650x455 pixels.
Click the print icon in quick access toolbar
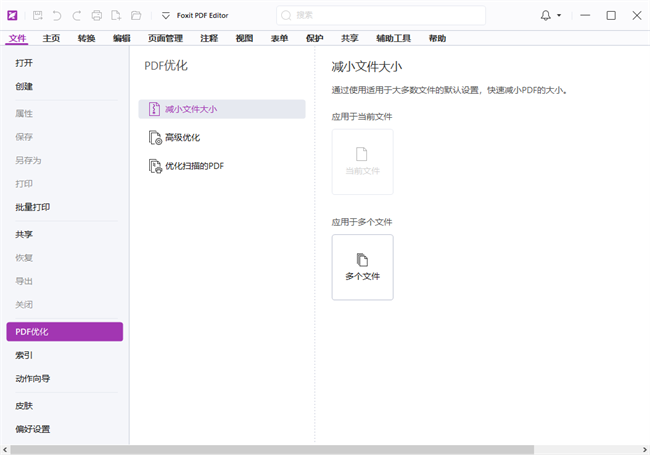click(x=97, y=16)
